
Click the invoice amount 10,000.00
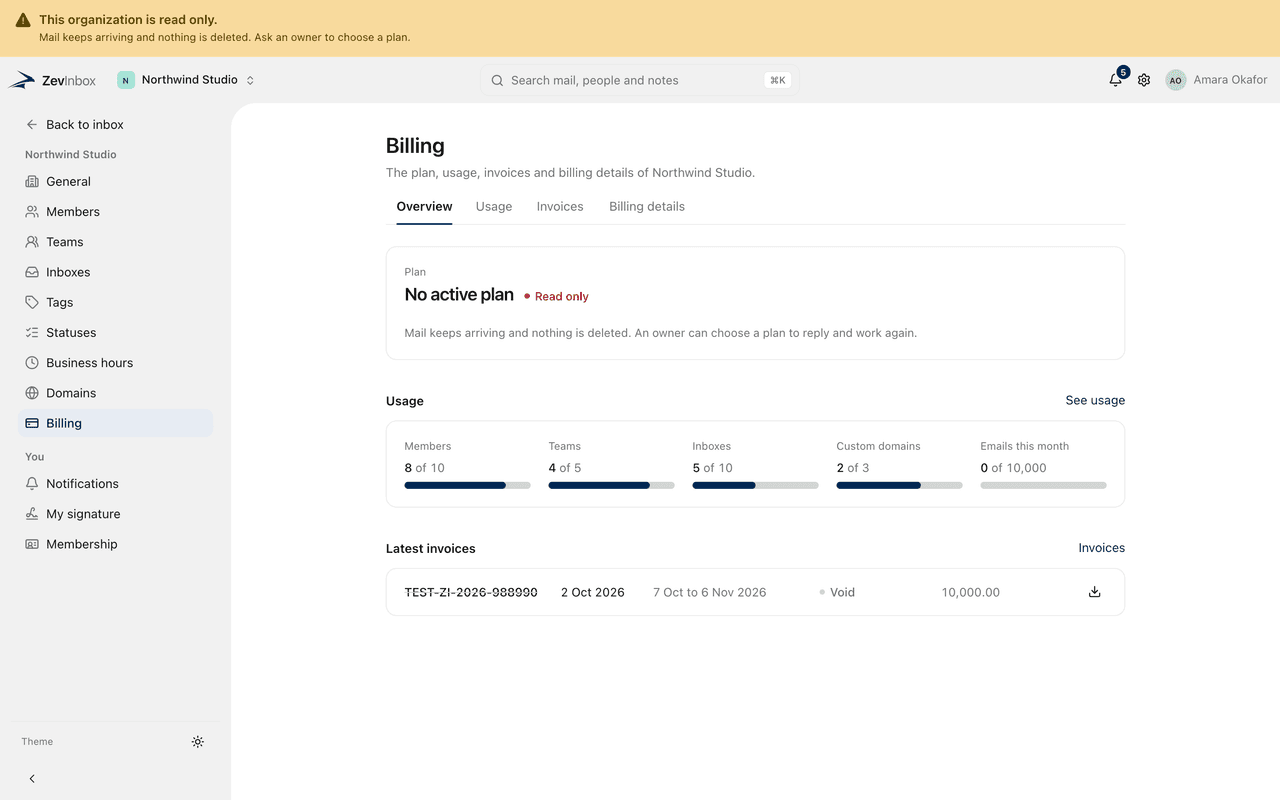[970, 592]
